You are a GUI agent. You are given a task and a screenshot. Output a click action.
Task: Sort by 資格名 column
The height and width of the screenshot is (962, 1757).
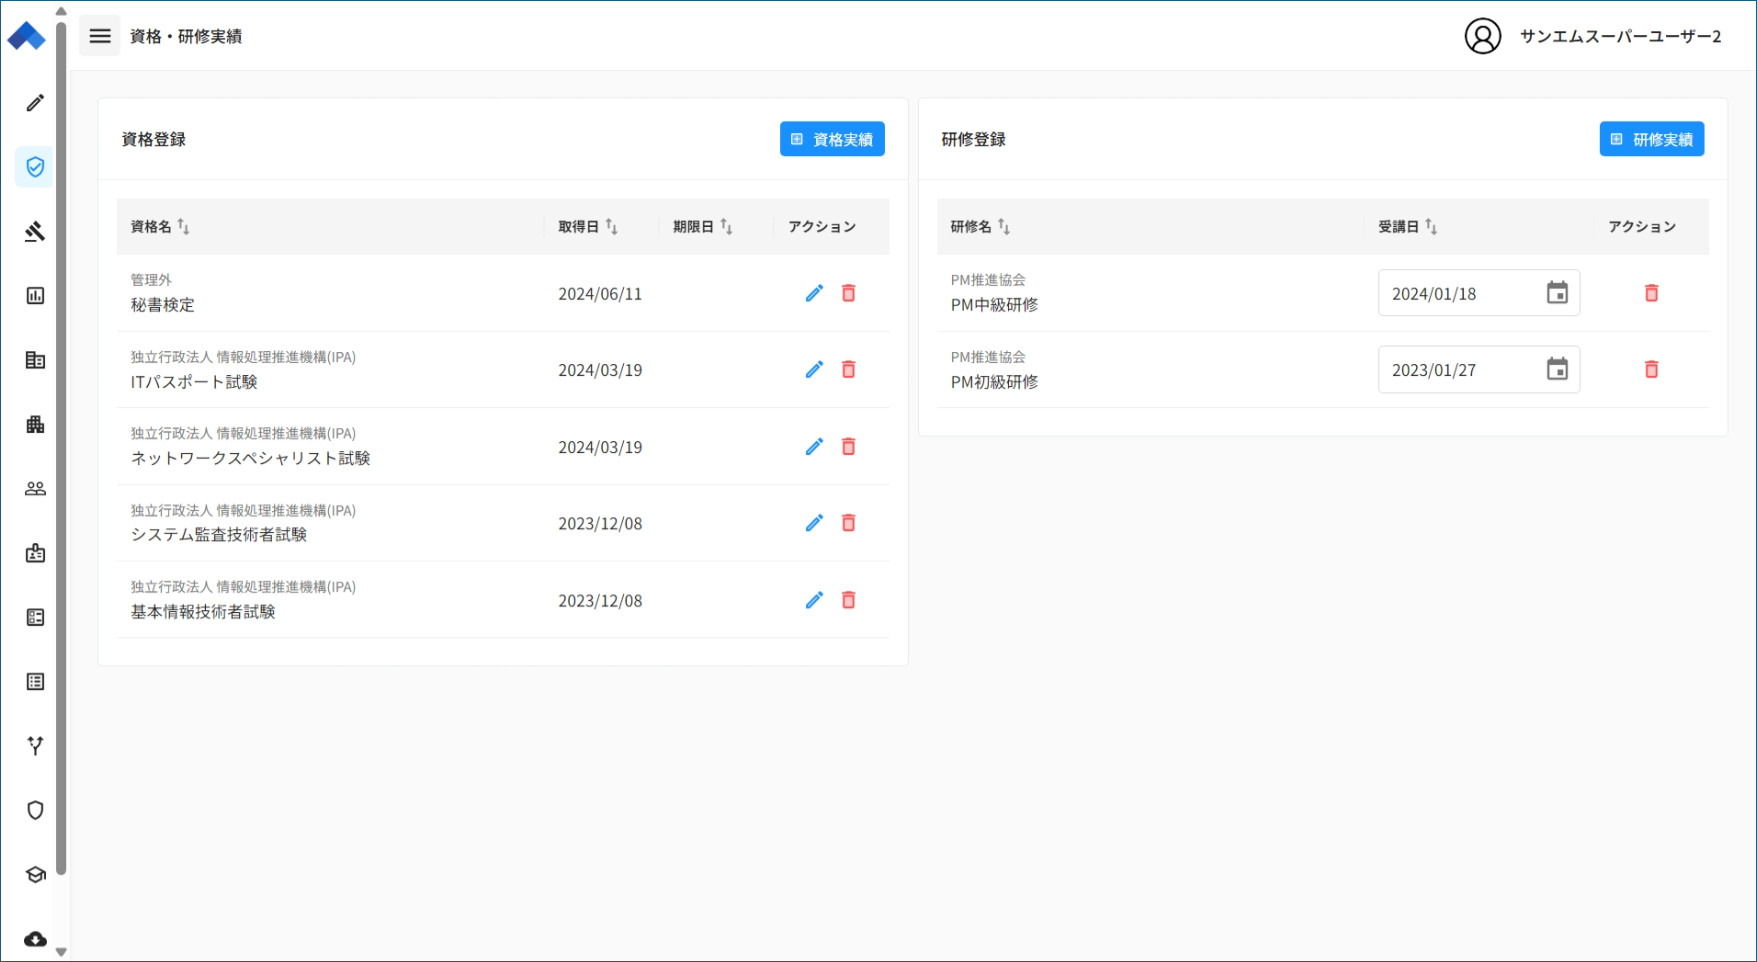(184, 227)
